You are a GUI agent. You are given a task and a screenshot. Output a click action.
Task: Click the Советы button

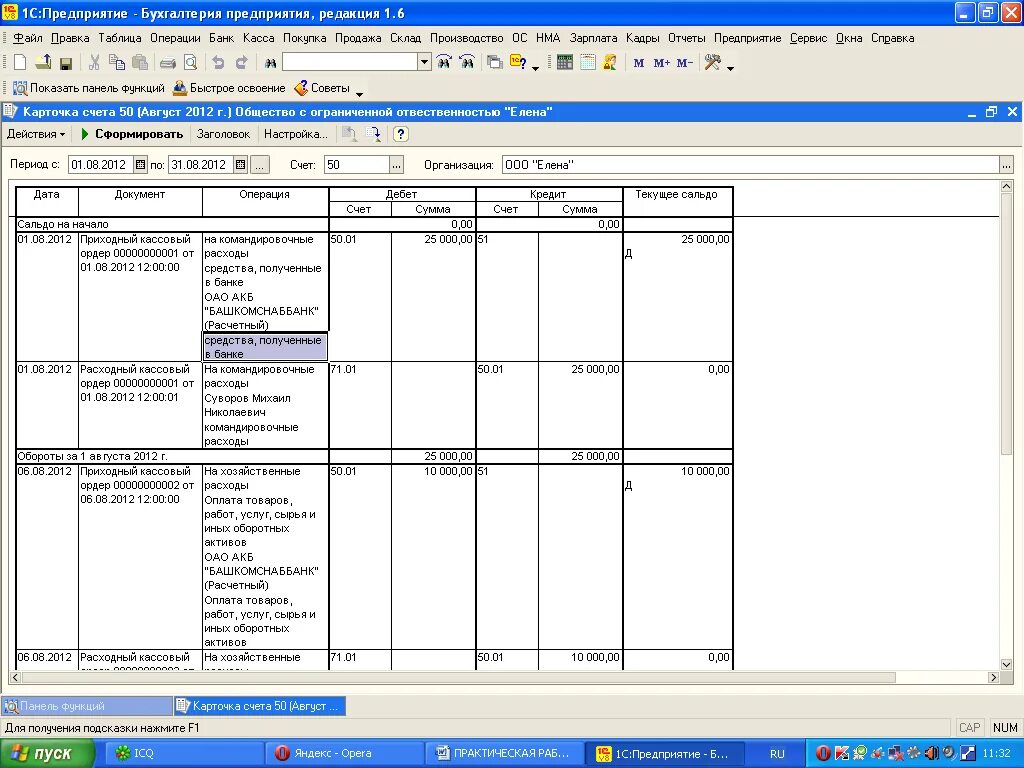point(322,88)
